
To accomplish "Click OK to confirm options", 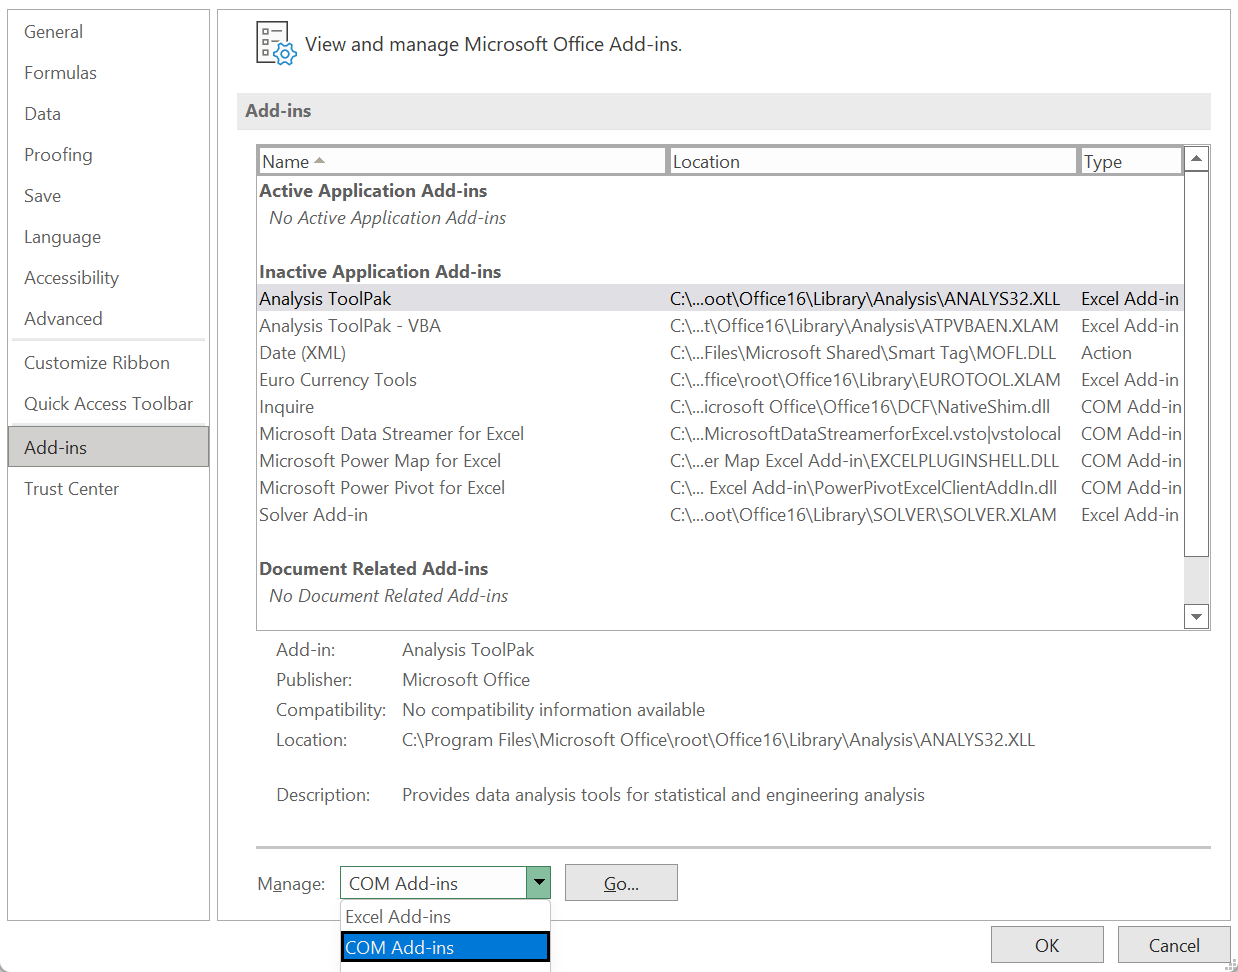I will (x=1047, y=944).
